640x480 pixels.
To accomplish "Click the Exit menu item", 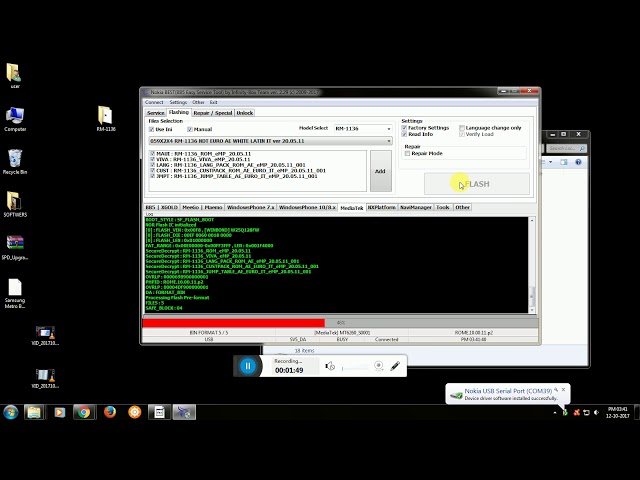I will 213,102.
